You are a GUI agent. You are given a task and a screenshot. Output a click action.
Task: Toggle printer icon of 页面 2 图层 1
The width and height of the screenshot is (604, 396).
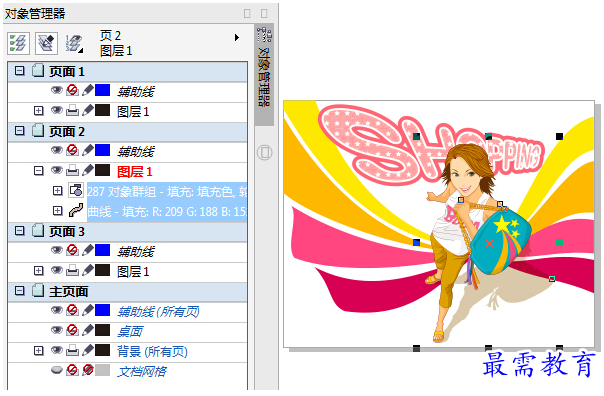(72, 170)
